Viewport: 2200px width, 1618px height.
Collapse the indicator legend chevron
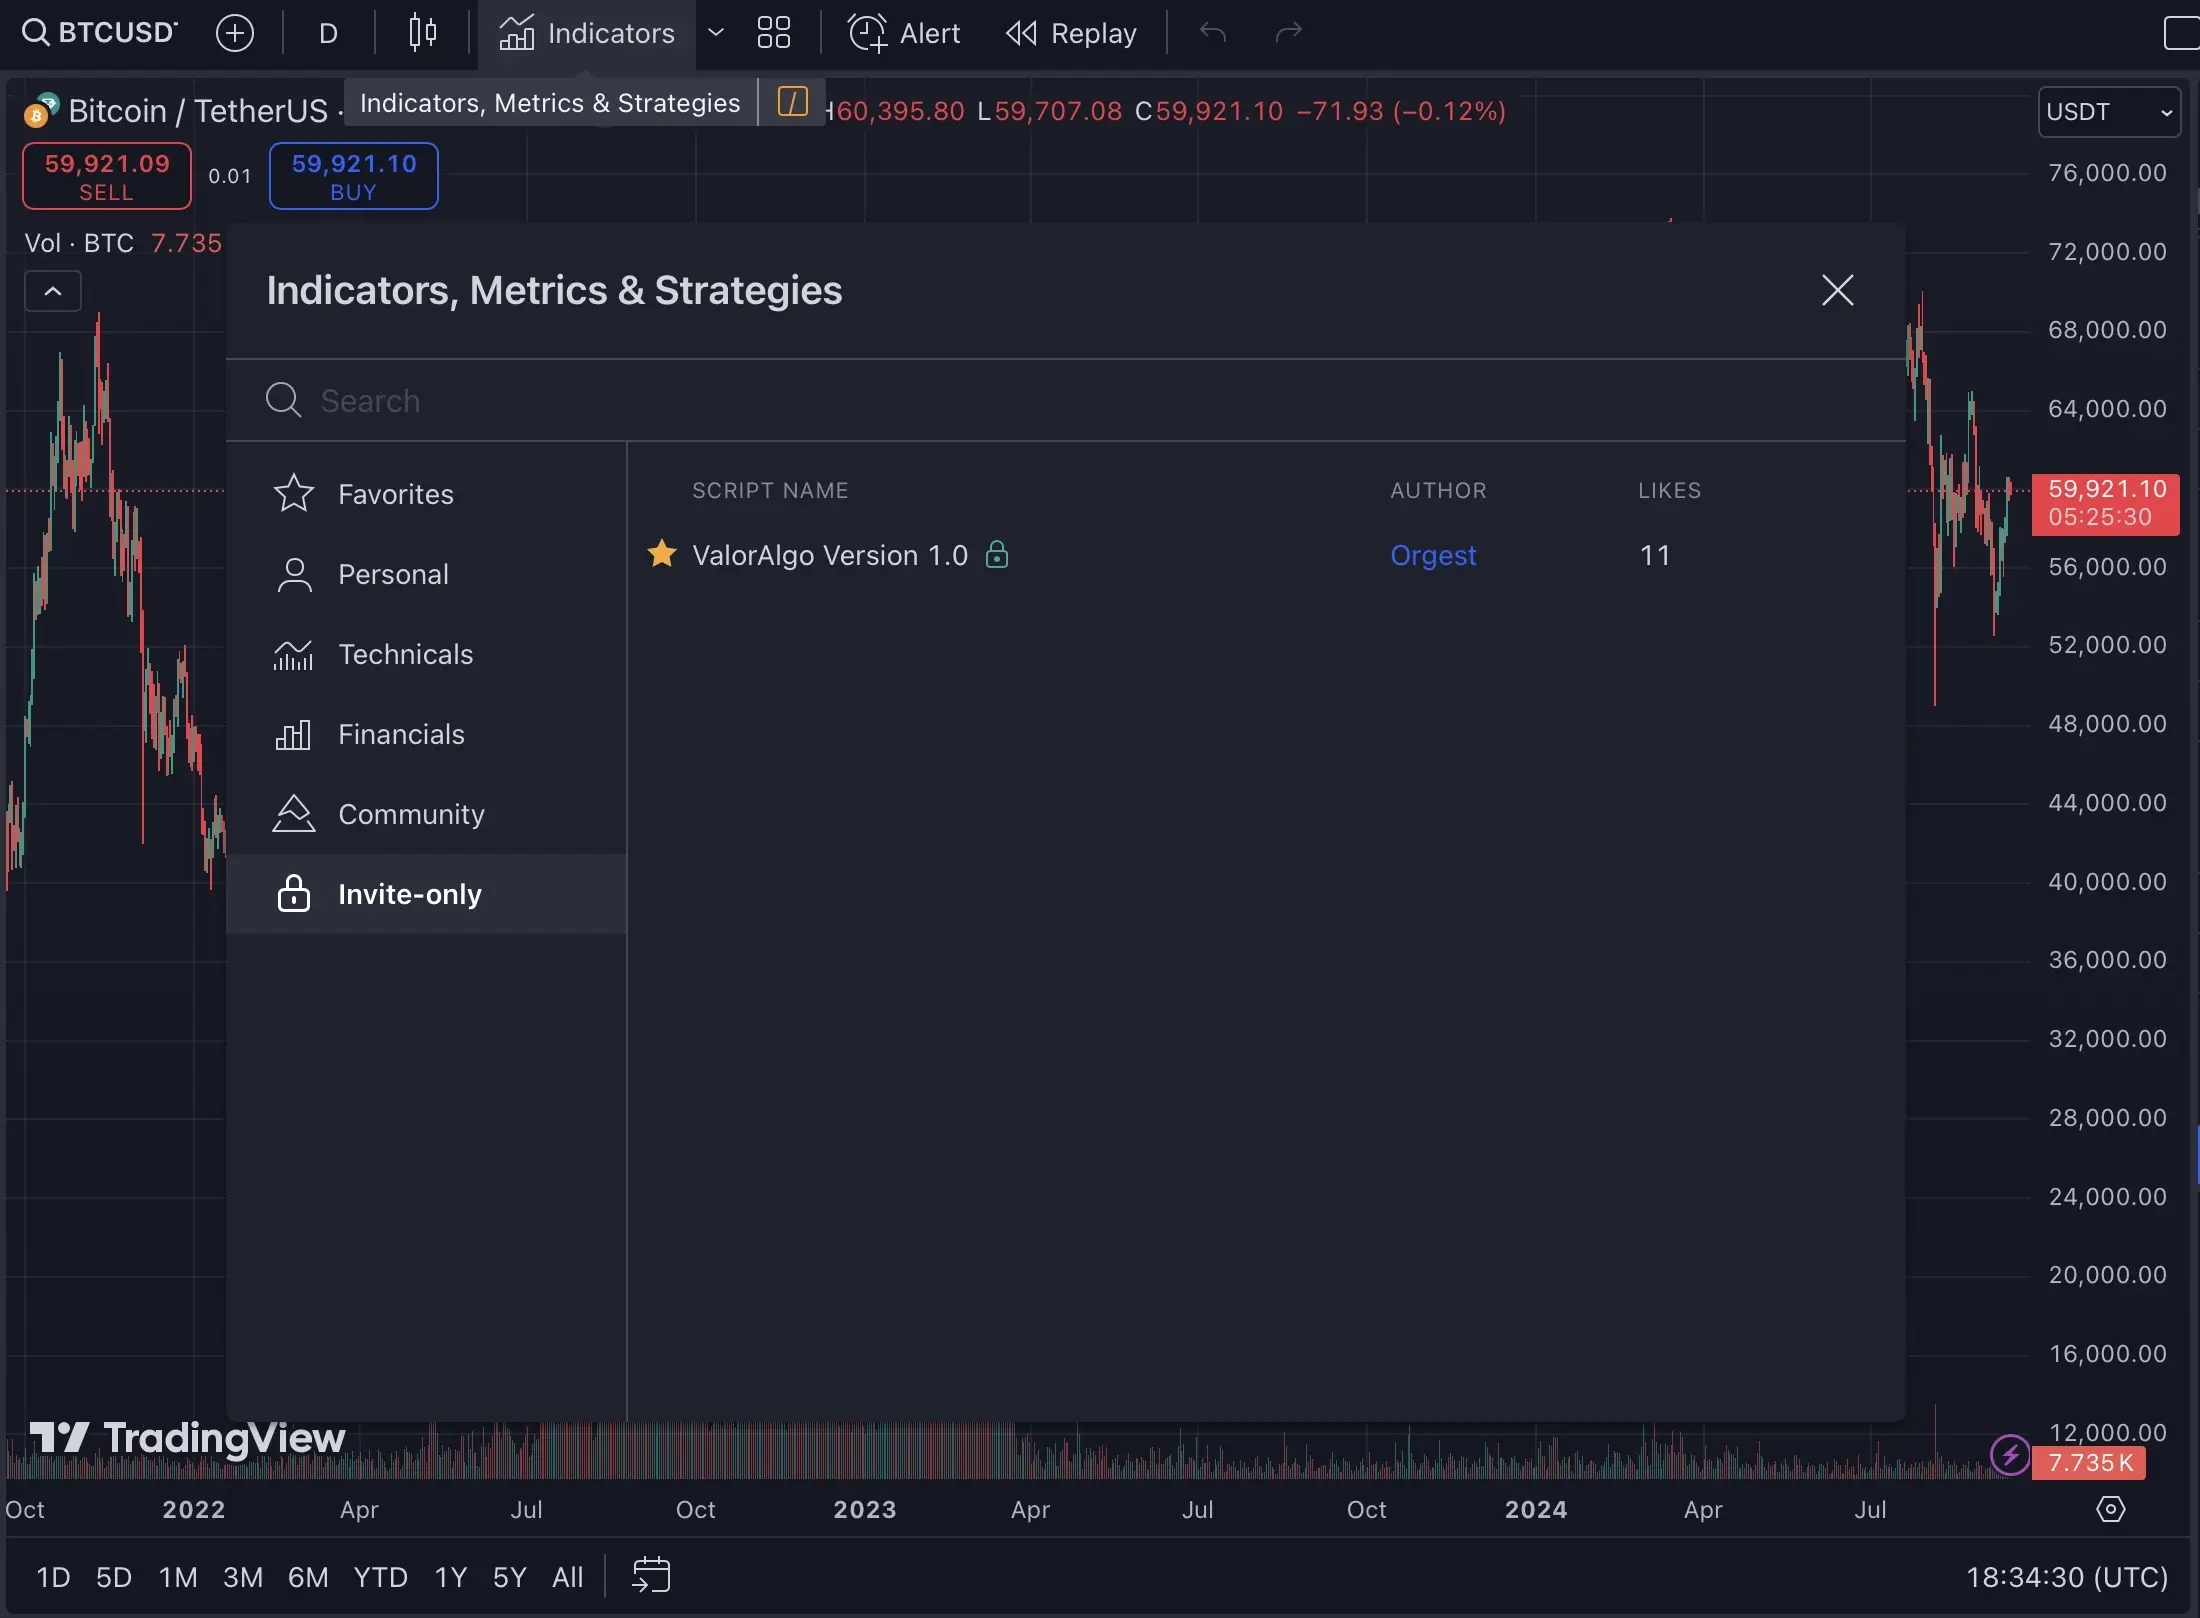(x=53, y=291)
